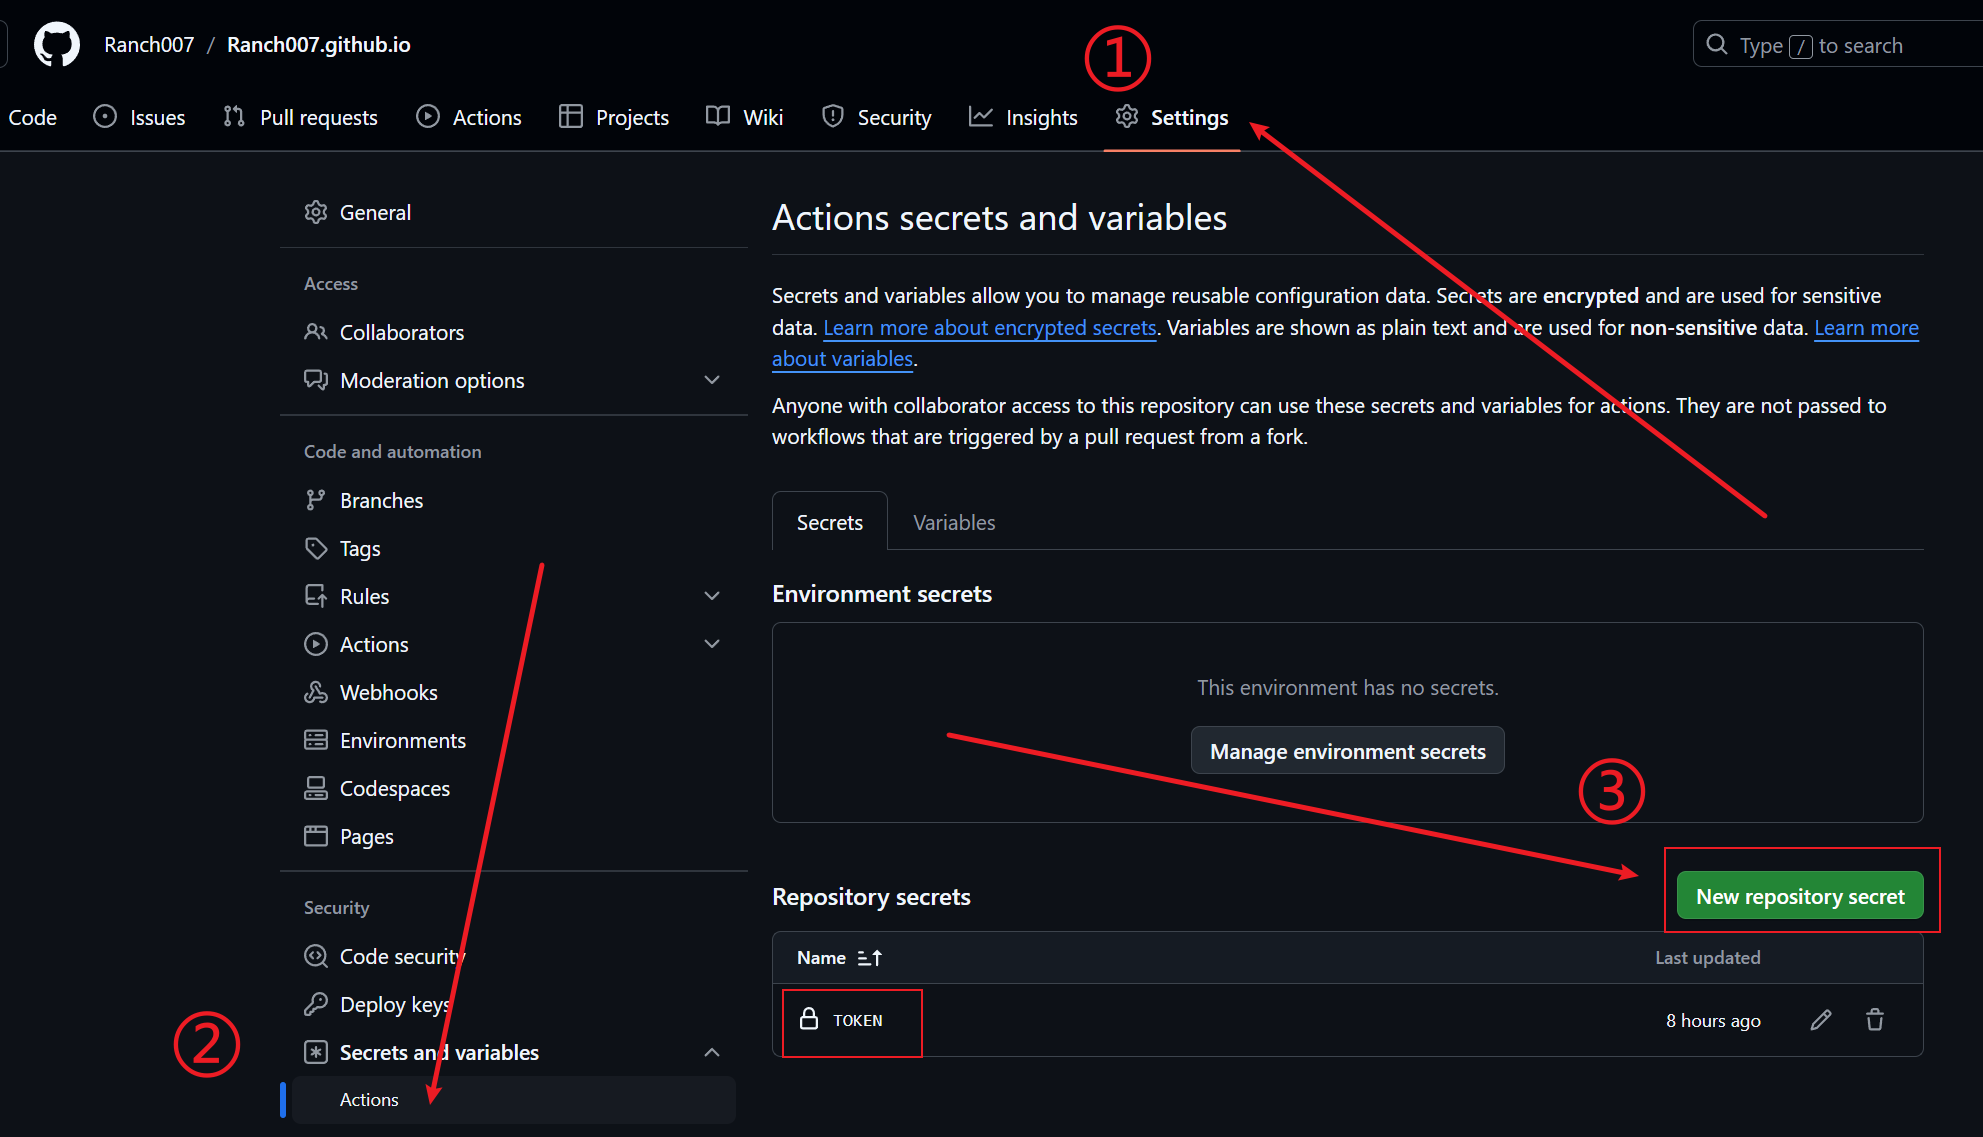Screen dimensions: 1983x1137
Task: Expand the Moderation options section
Action: (712, 380)
